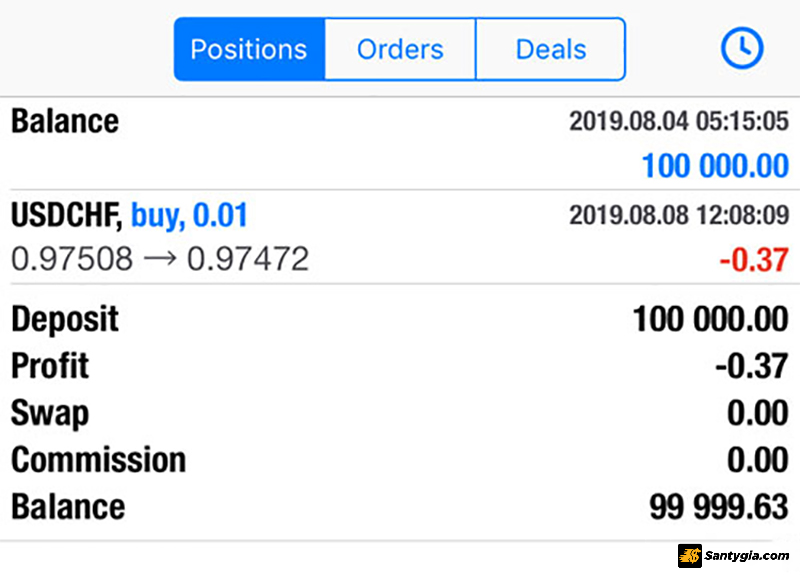Switch to the Positions tab
This screenshot has height=581, width=800.
(249, 49)
